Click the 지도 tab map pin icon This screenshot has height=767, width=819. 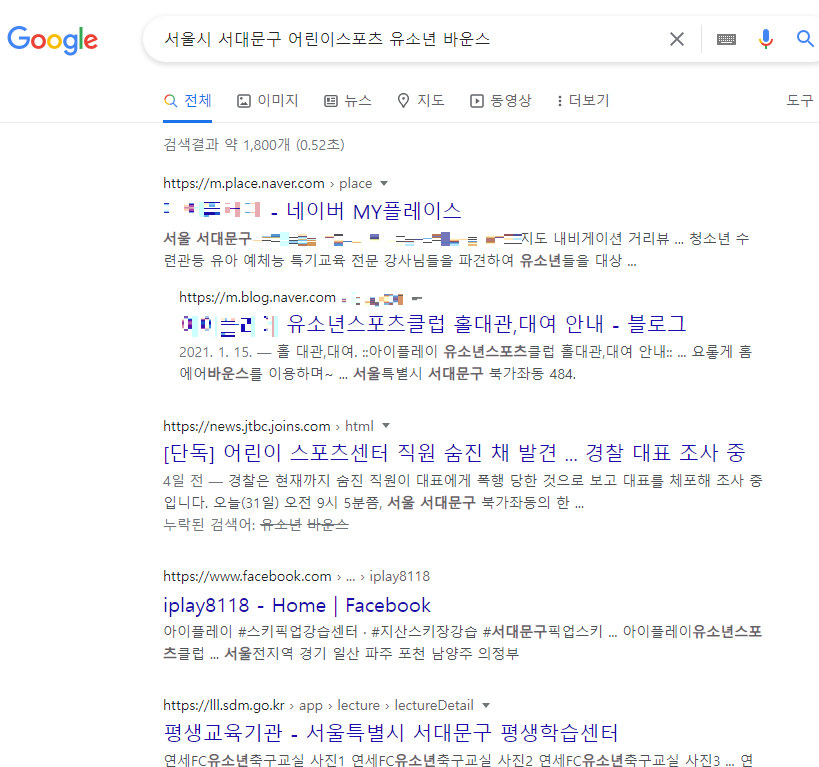click(403, 101)
